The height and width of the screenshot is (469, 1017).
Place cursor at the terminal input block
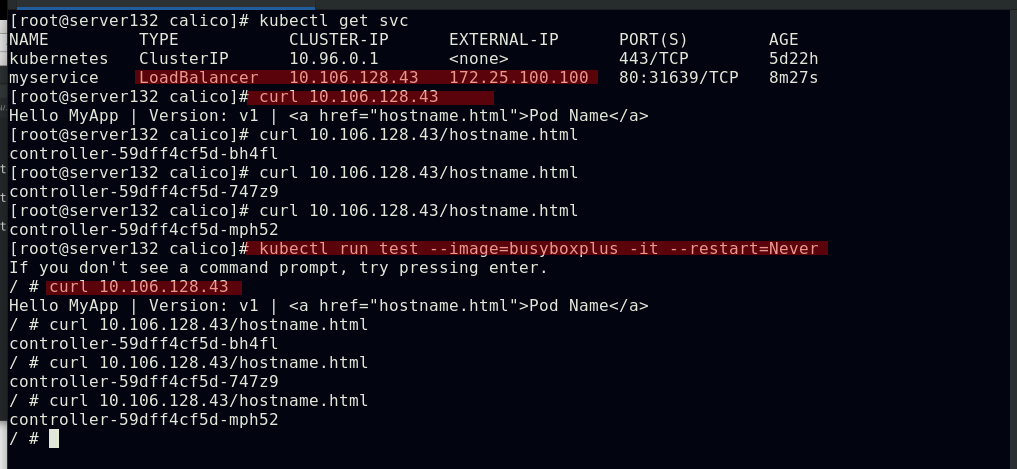point(54,439)
